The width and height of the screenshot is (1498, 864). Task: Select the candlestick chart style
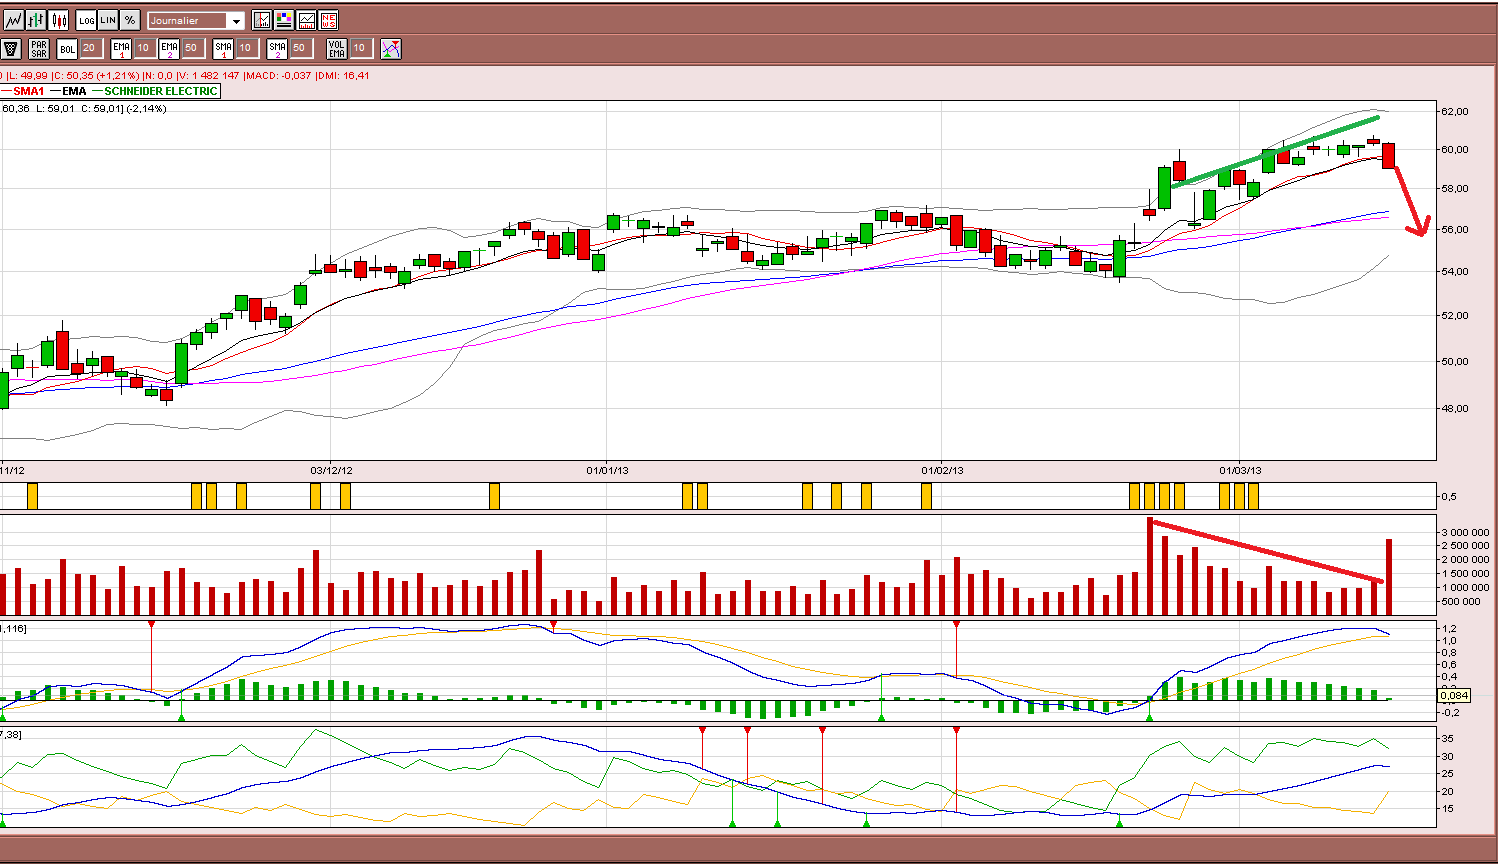point(59,20)
